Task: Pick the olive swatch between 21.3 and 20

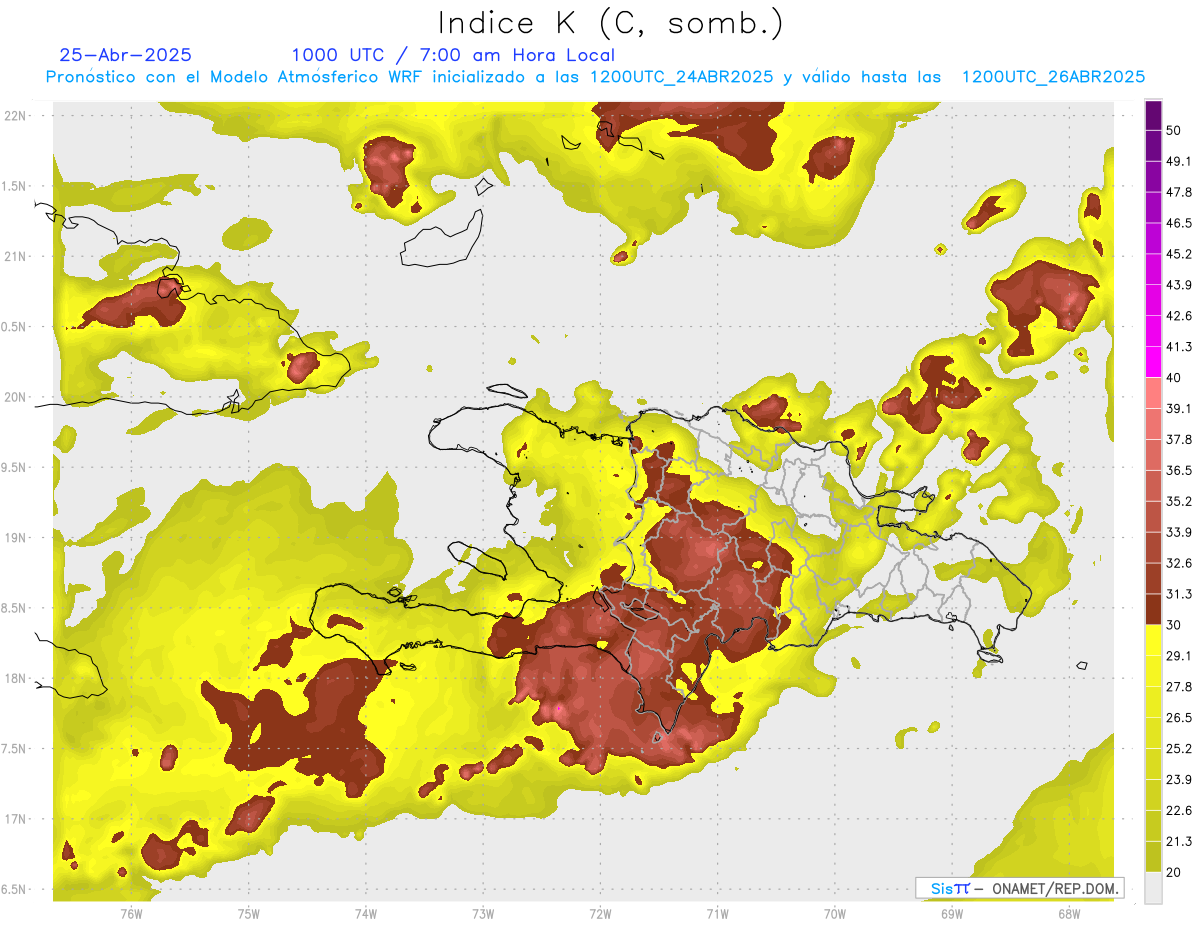Action: tap(1153, 857)
